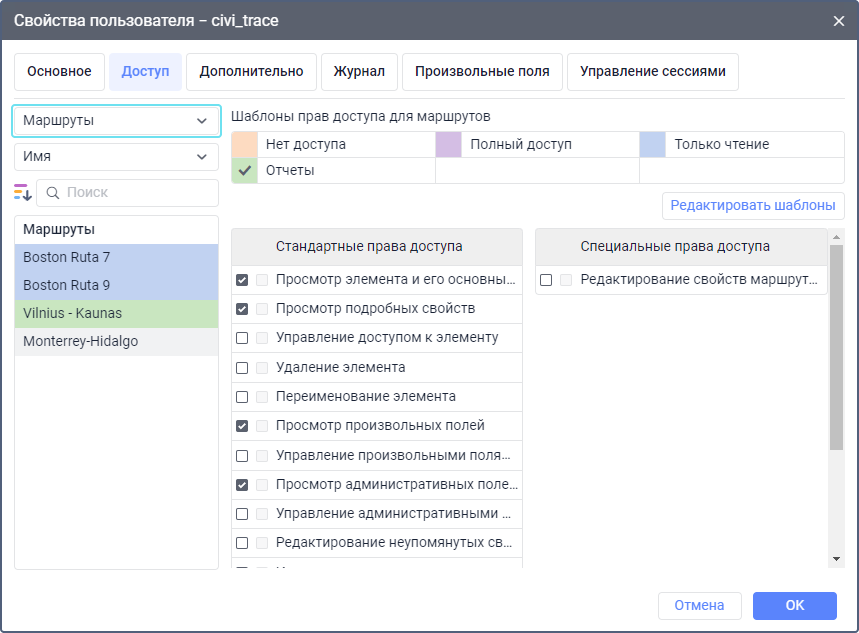The image size is (859, 633).
Task: Click scrollbar down arrow in rights panel
Action: point(836,558)
